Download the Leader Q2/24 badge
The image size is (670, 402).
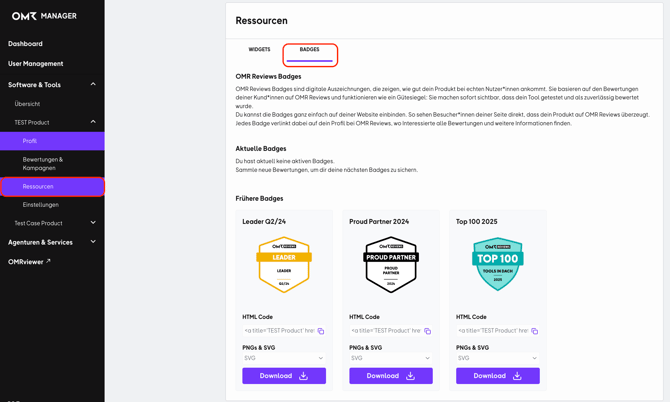pos(284,376)
